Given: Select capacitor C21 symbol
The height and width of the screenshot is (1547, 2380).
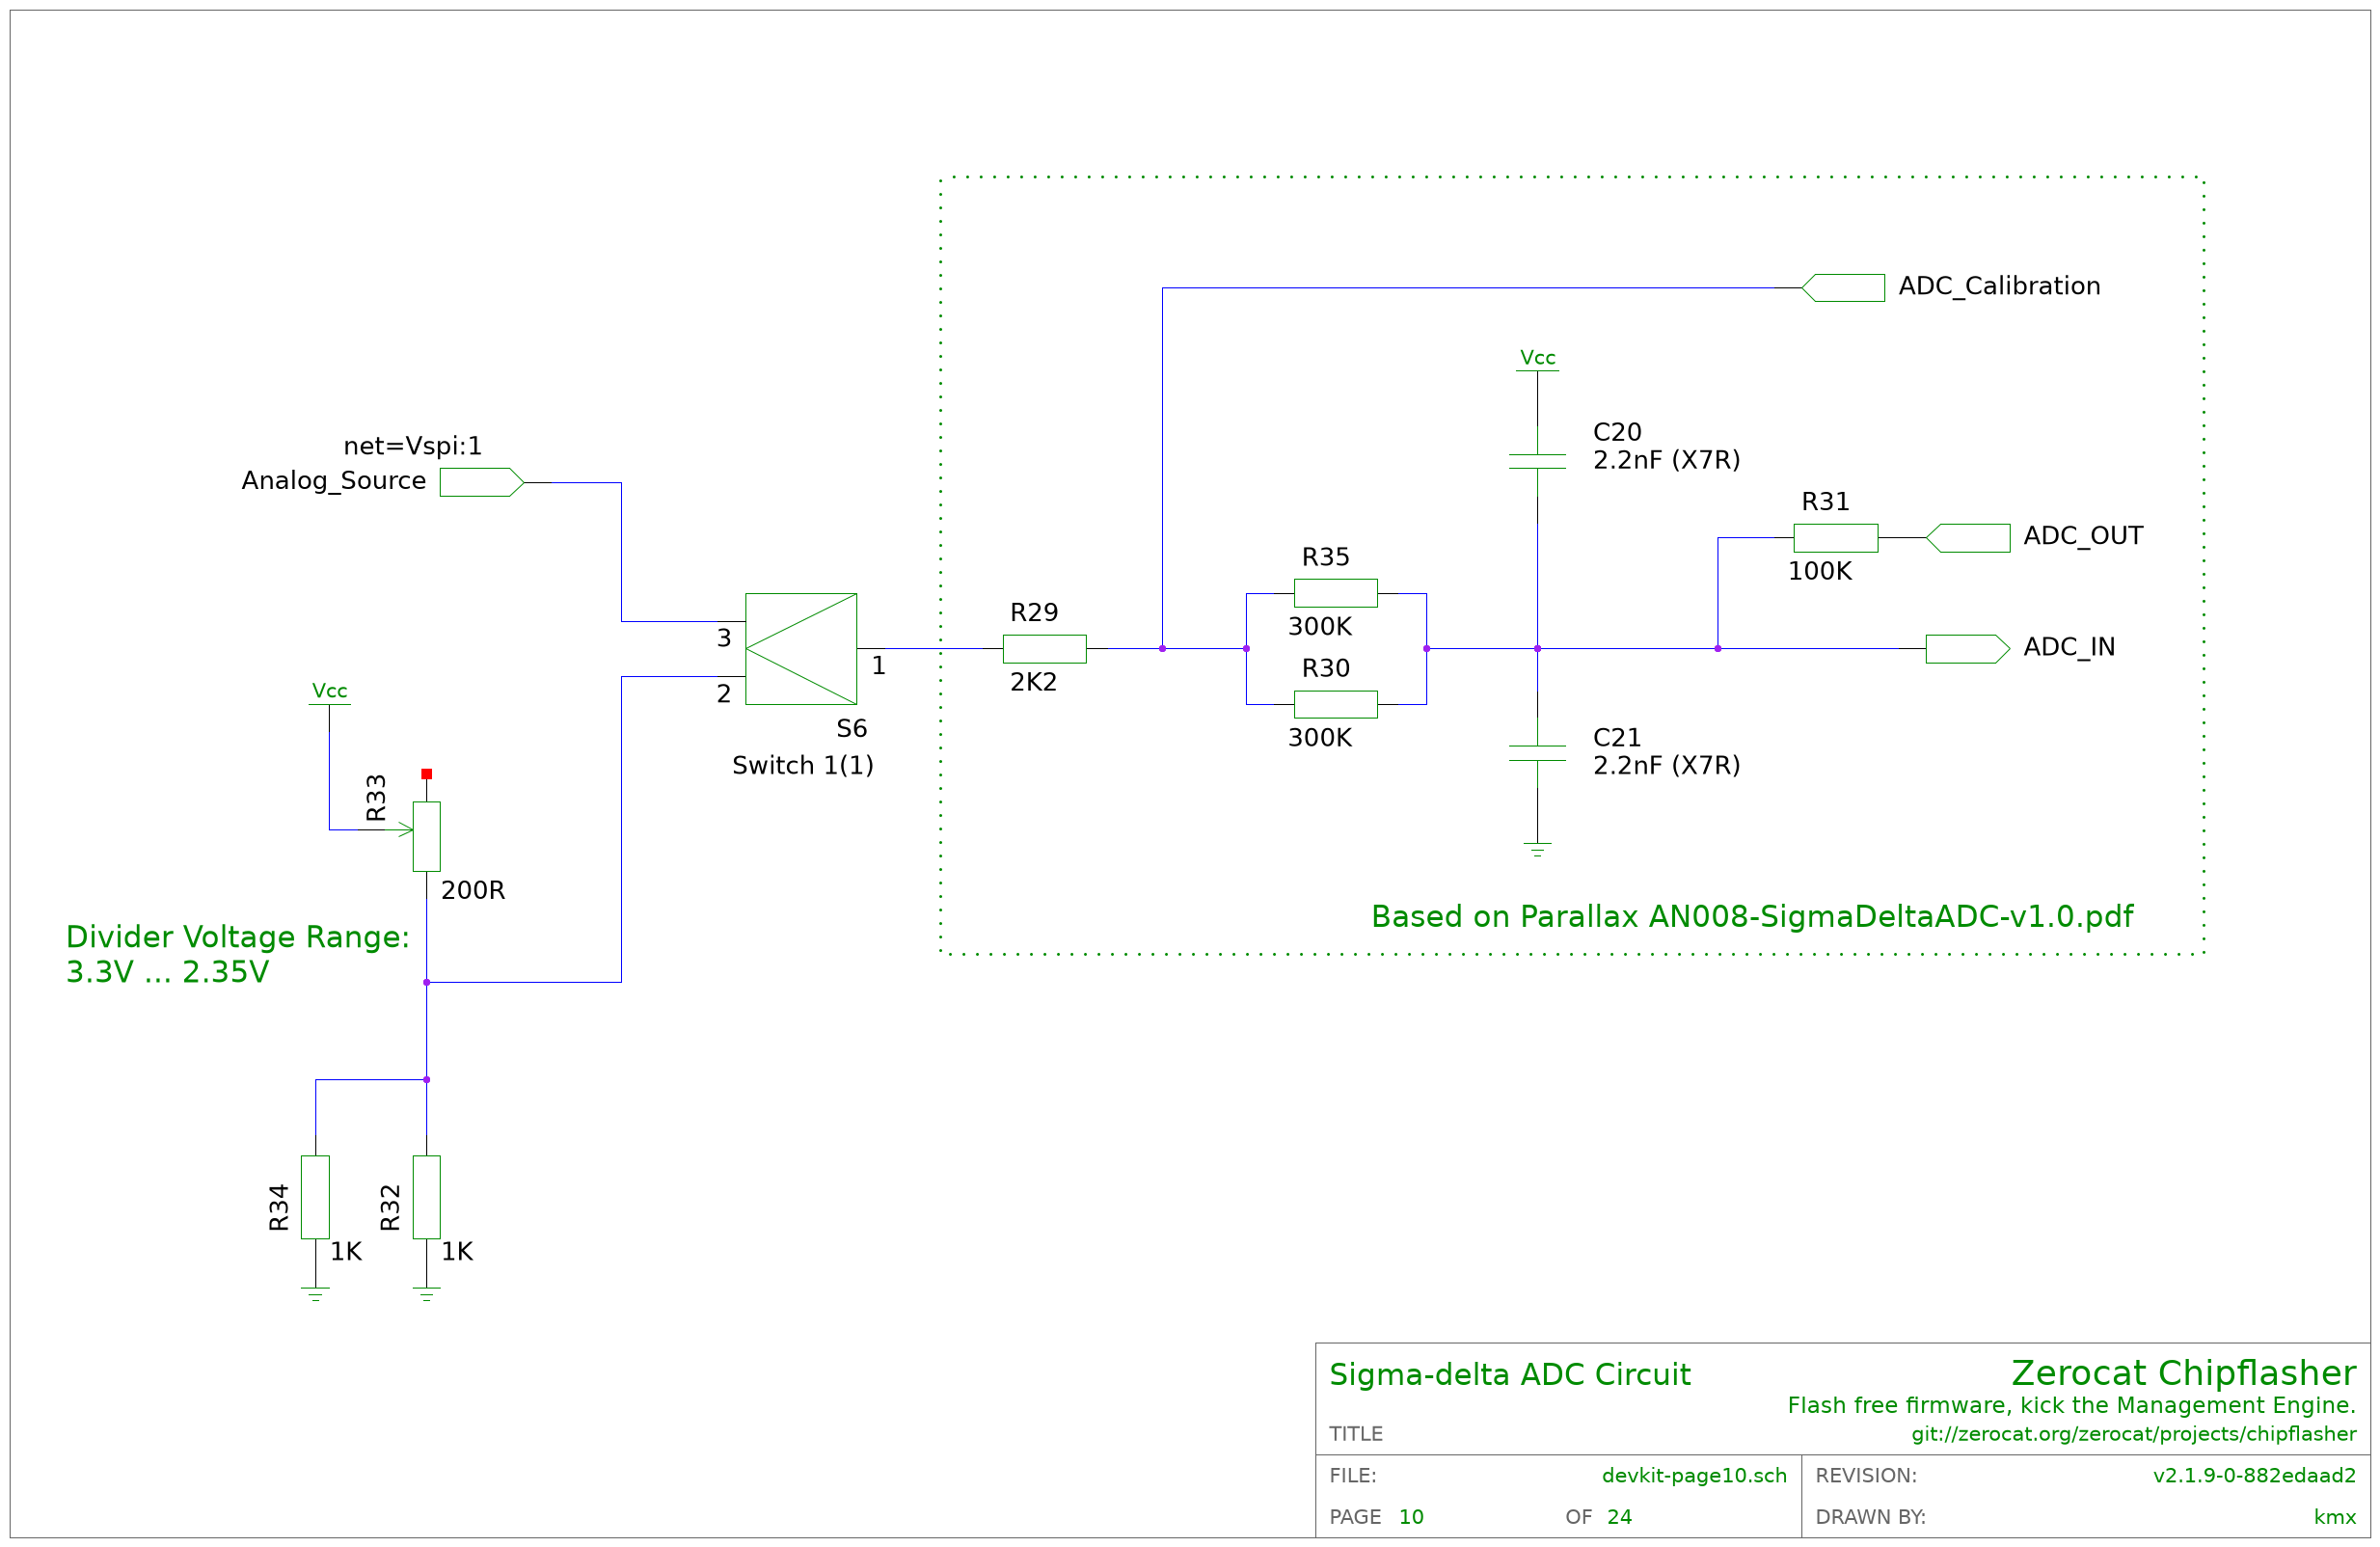Looking at the screenshot, I should [1537, 753].
